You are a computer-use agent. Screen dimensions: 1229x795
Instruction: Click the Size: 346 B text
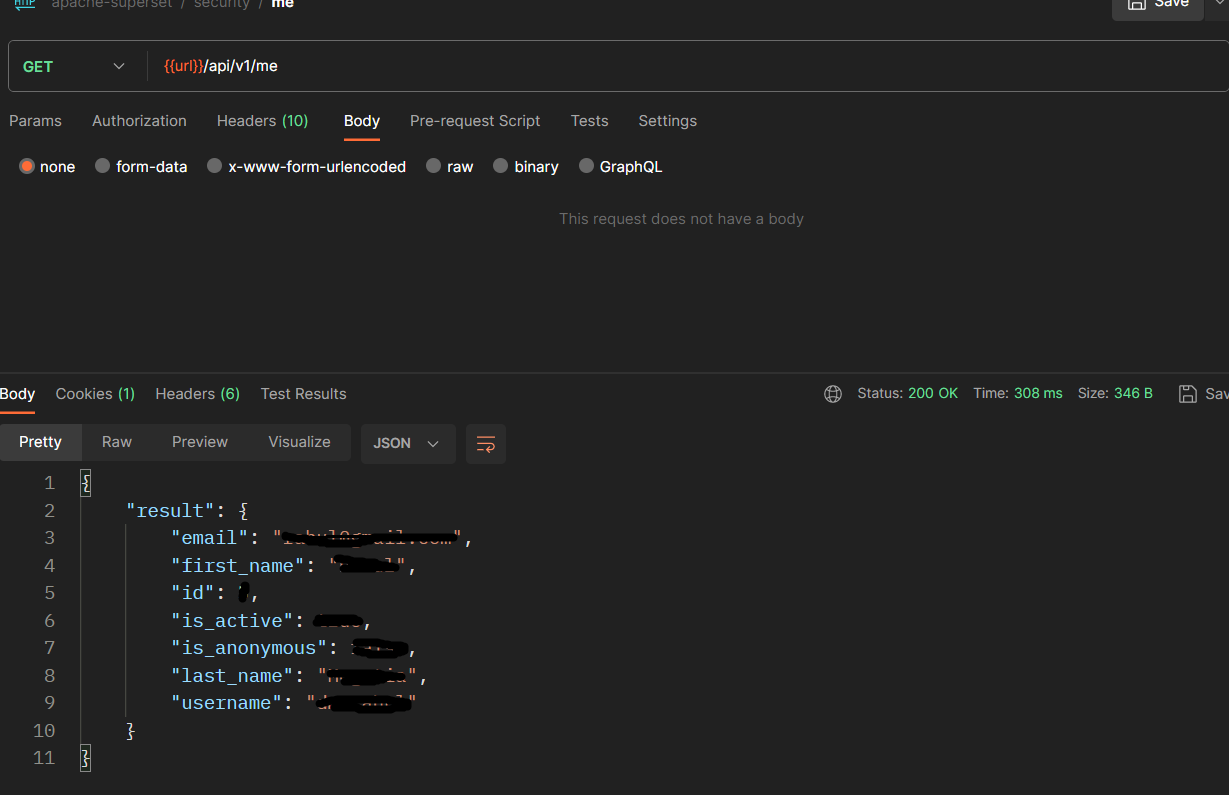1115,394
